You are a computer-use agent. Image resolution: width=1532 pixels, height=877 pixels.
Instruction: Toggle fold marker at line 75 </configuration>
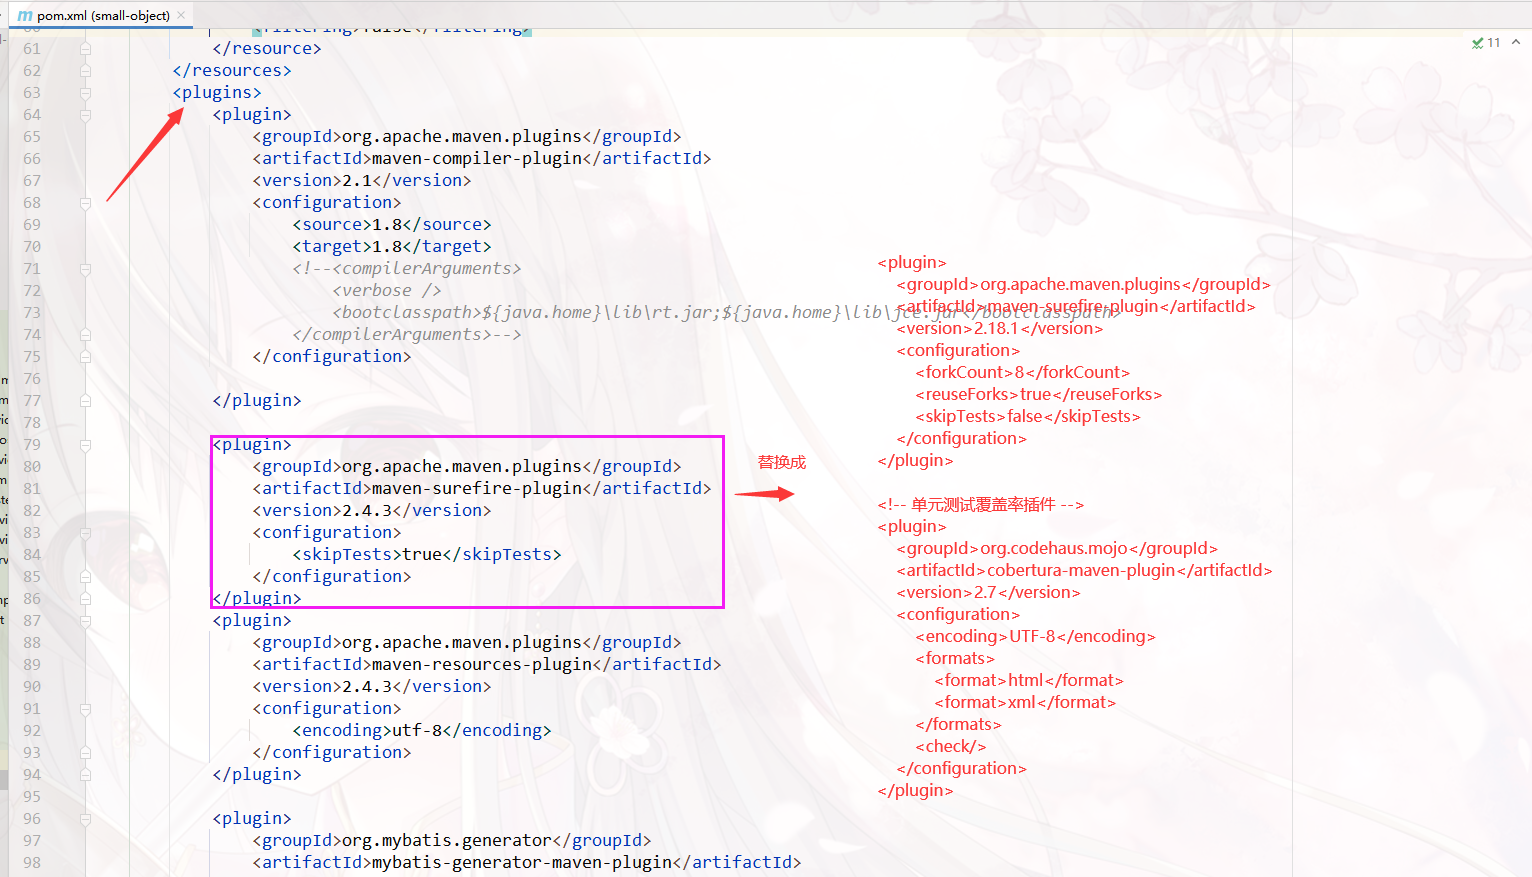pyautogui.click(x=85, y=356)
